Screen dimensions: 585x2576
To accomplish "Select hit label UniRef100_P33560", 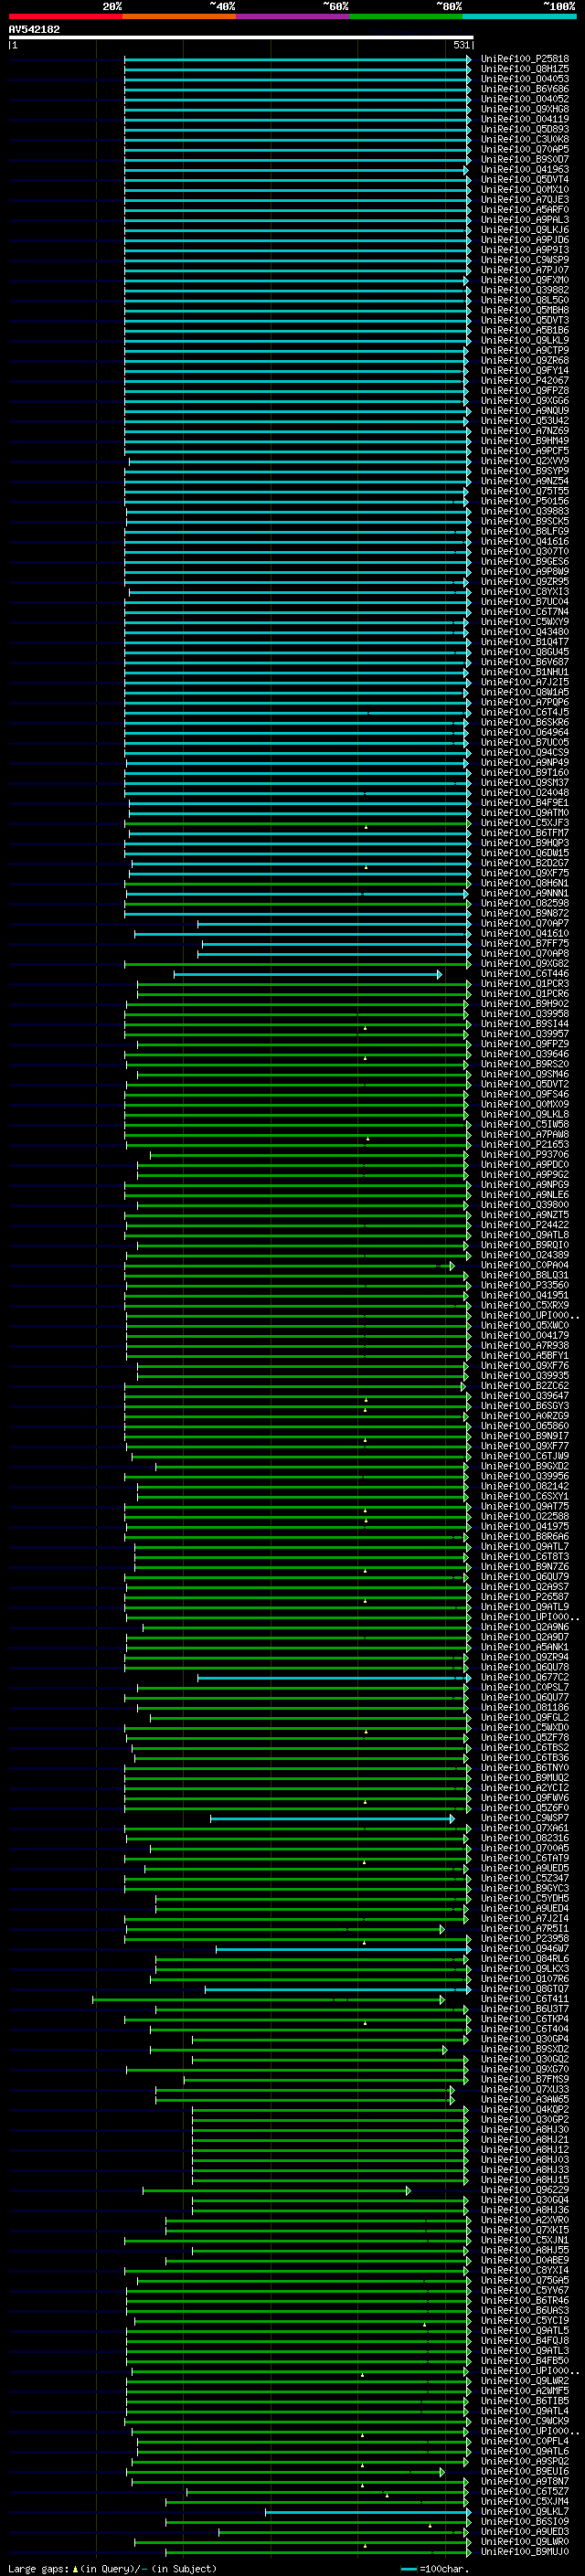I will click(x=525, y=1286).
